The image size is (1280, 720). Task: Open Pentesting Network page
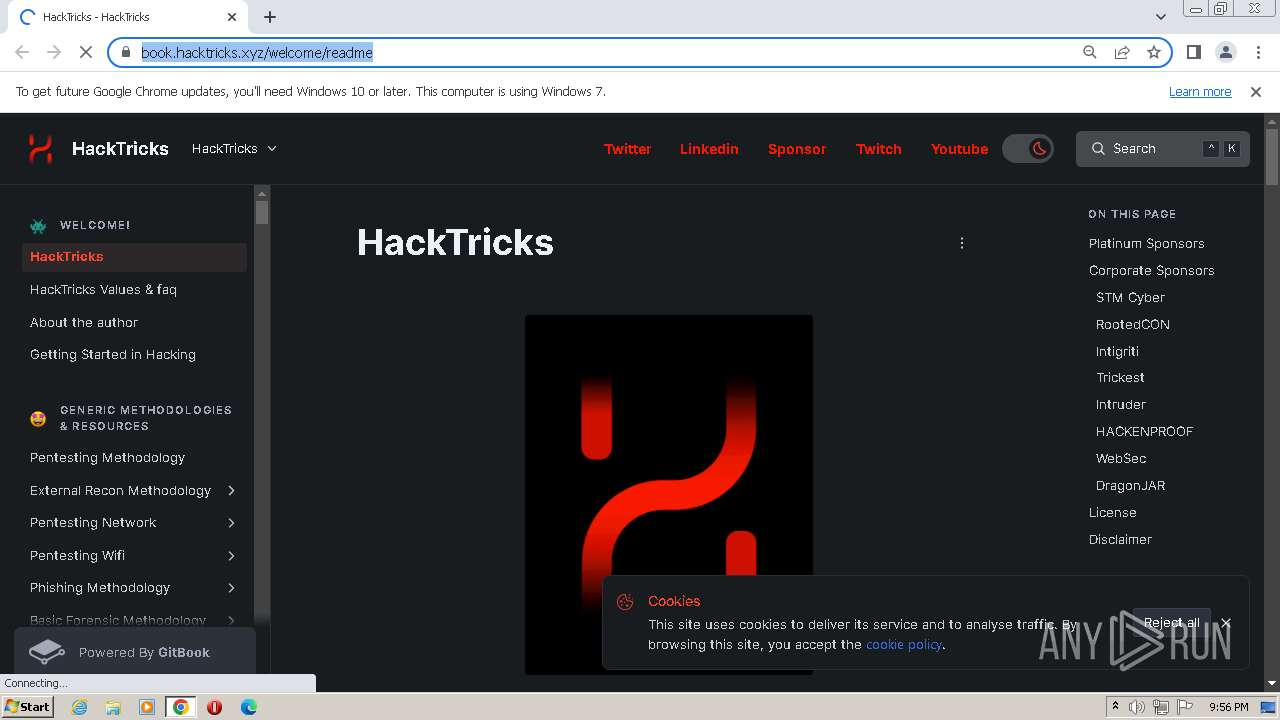(93, 523)
